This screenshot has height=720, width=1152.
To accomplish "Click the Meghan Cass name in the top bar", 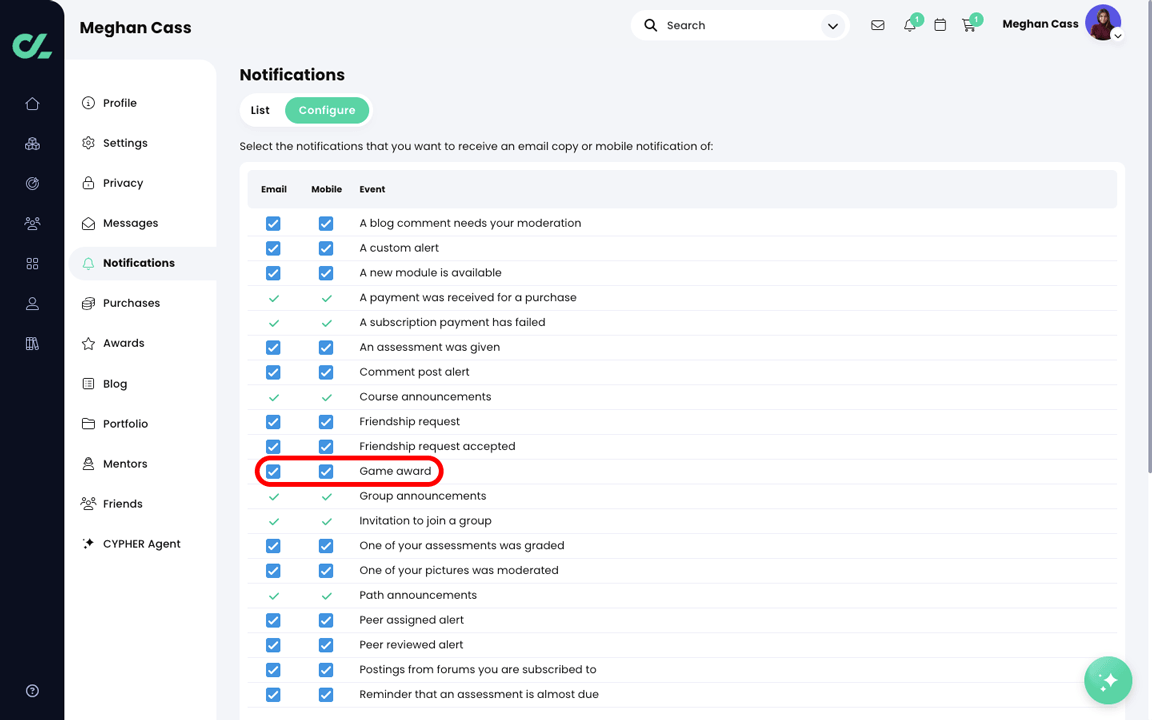I will click(x=1040, y=24).
